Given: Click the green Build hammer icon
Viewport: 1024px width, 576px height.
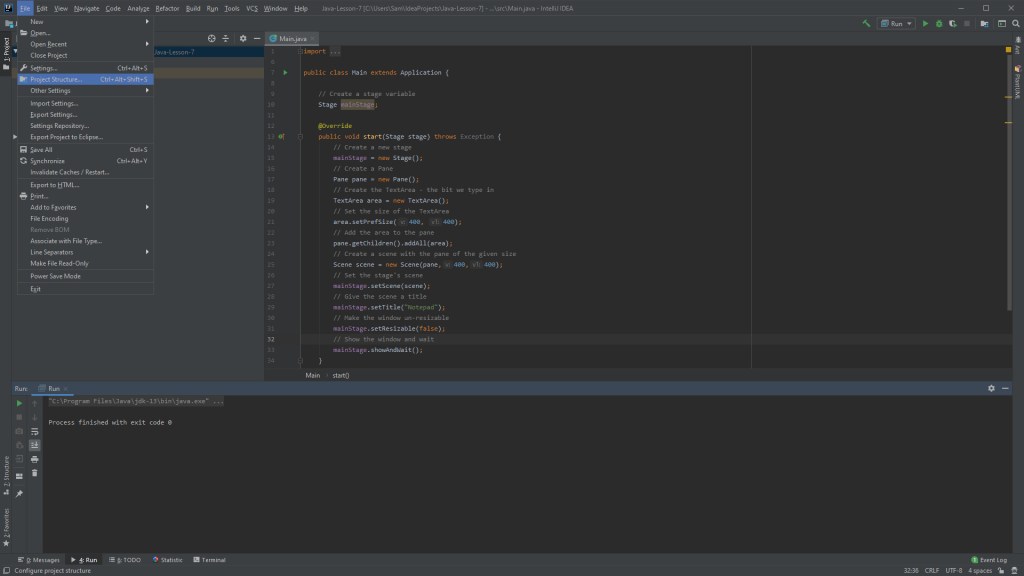Looking at the screenshot, I should point(866,23).
